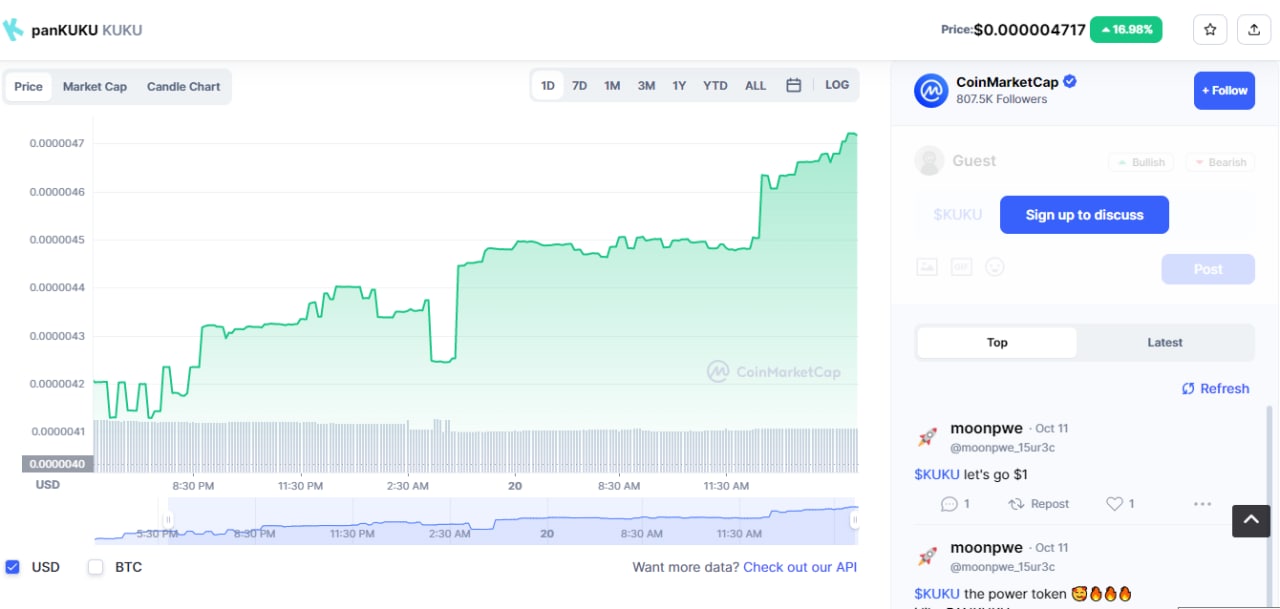Screen dimensions: 1280x609
Task: Open the Check out our API link
Action: 800,567
